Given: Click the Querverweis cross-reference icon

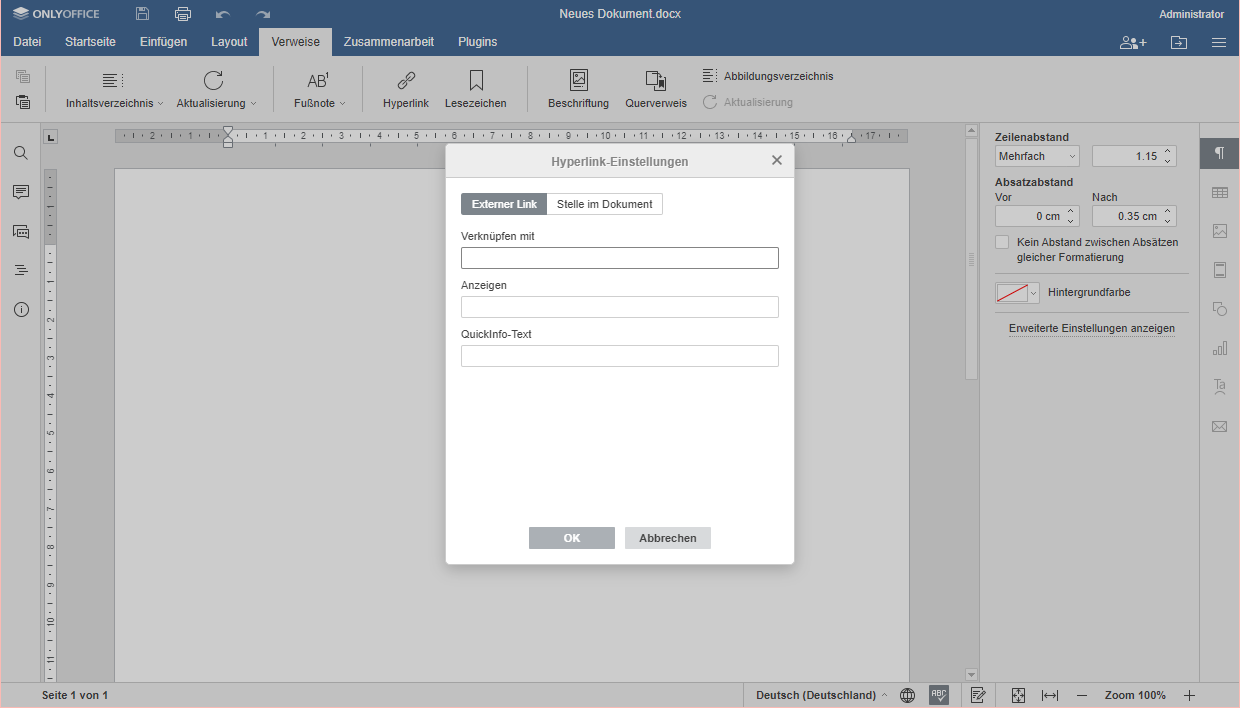Looking at the screenshot, I should (656, 81).
